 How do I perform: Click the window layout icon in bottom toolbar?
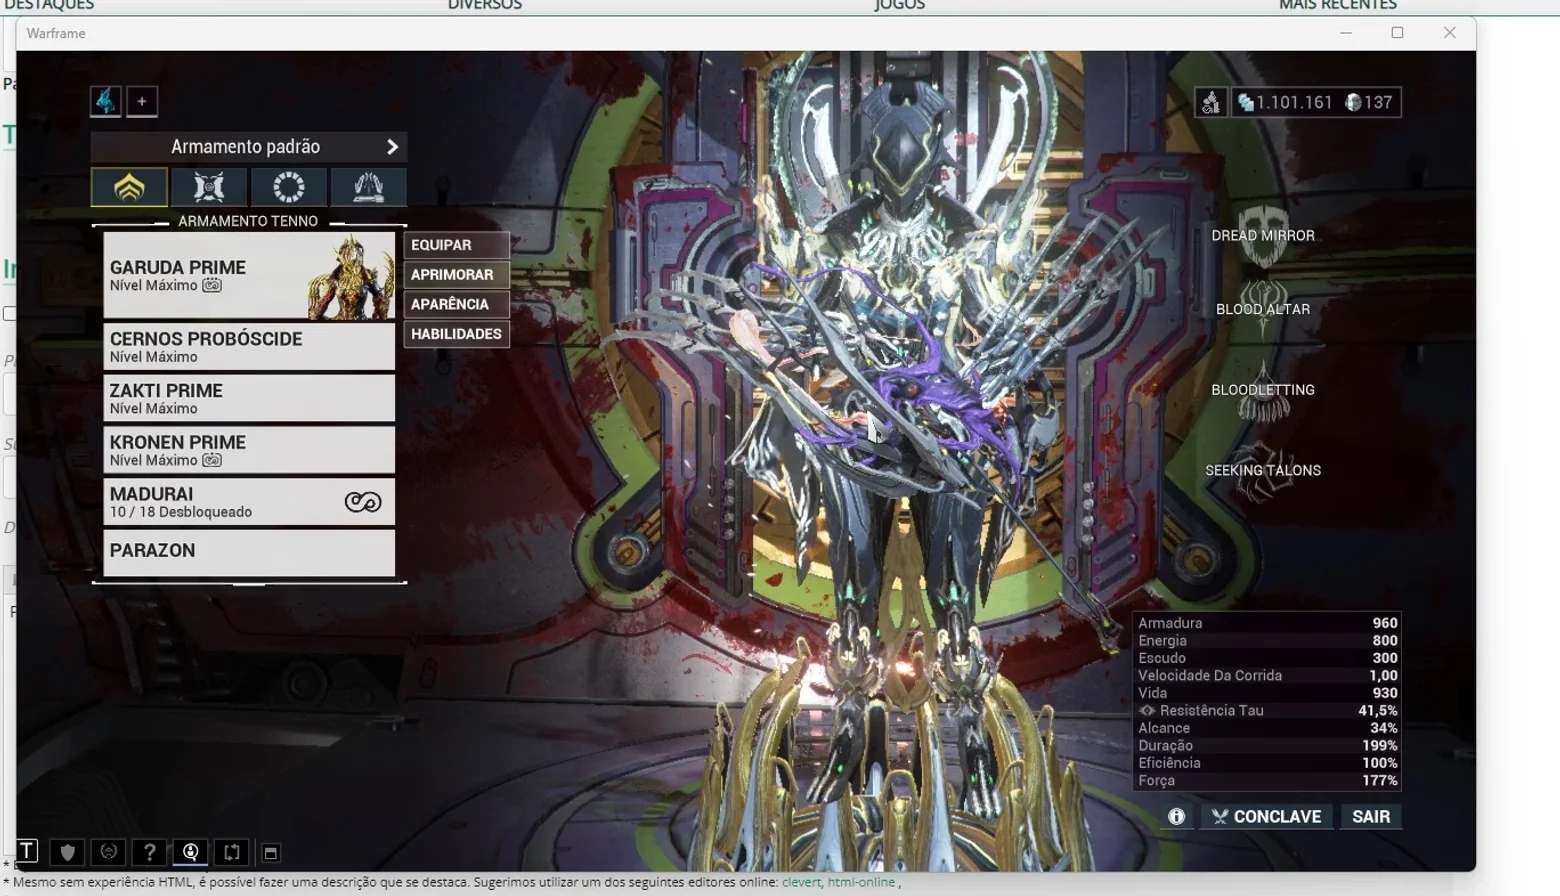pos(270,853)
